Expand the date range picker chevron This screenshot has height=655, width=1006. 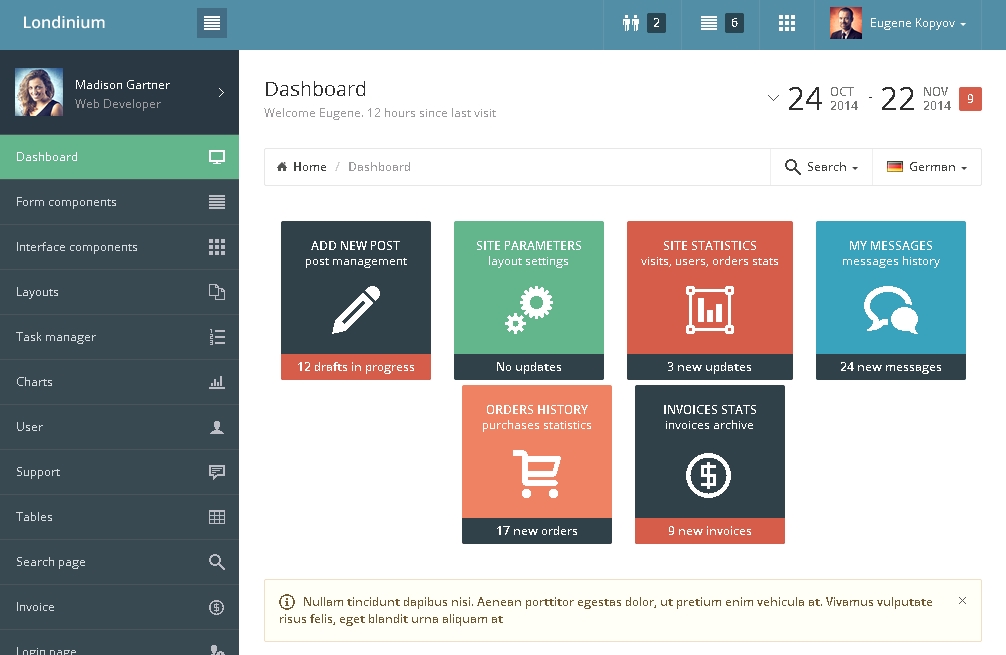[x=773, y=98]
